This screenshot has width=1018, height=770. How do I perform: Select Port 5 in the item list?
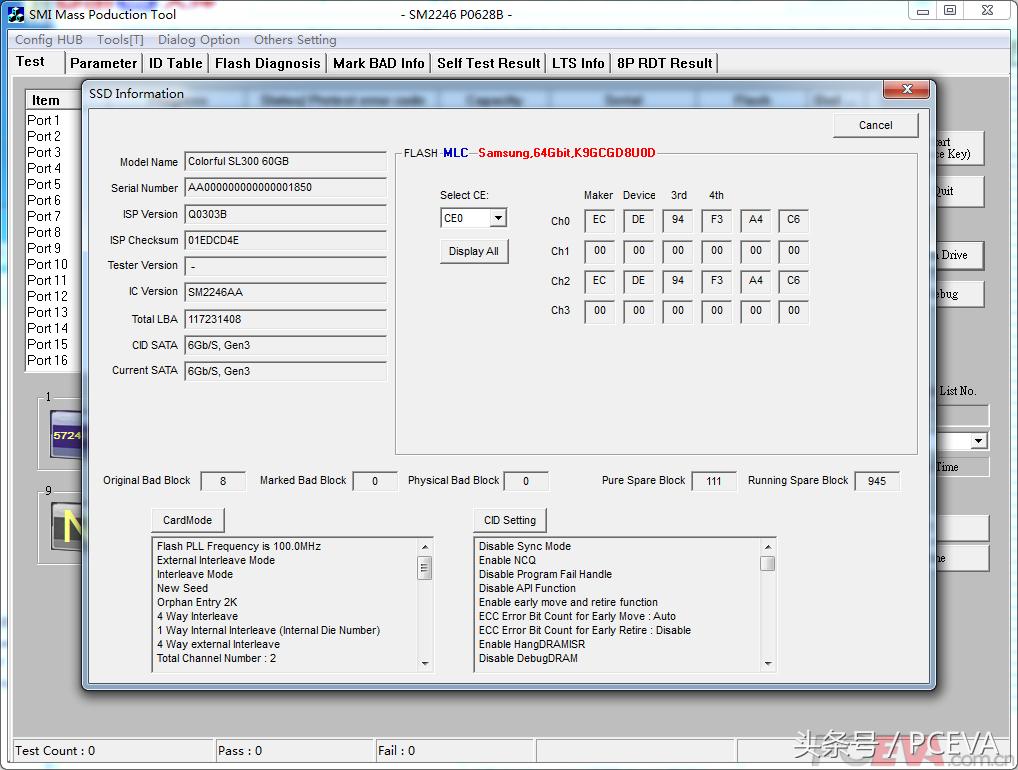point(44,184)
